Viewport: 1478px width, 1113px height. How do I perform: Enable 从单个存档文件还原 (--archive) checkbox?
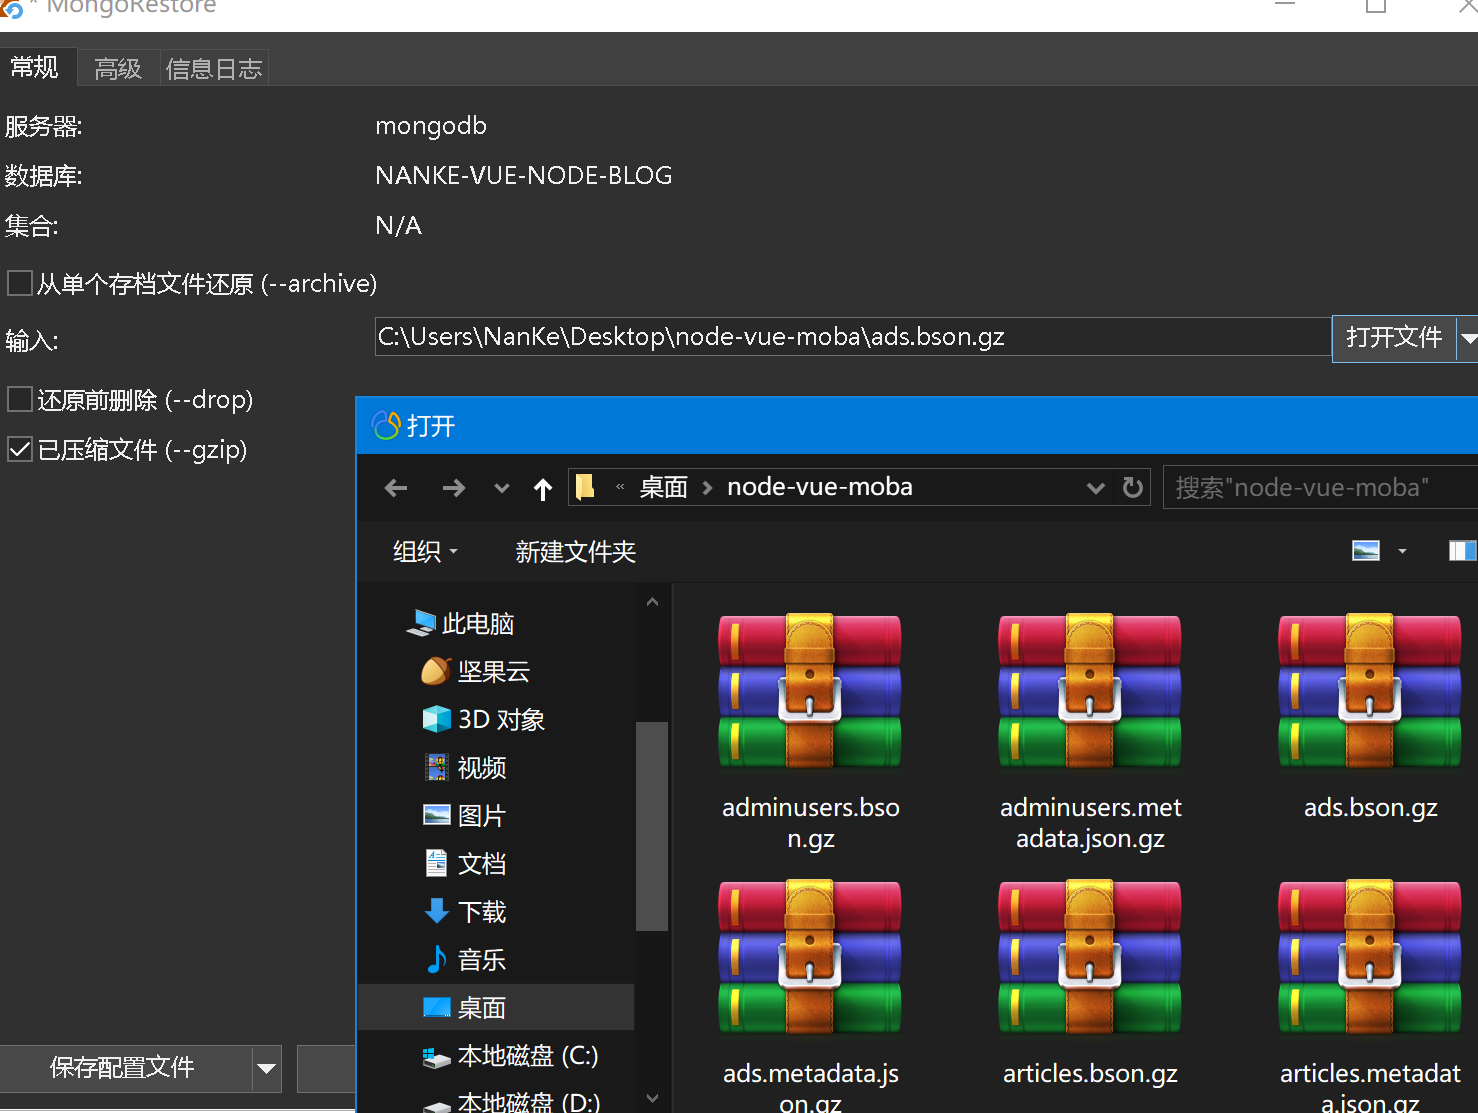[20, 283]
